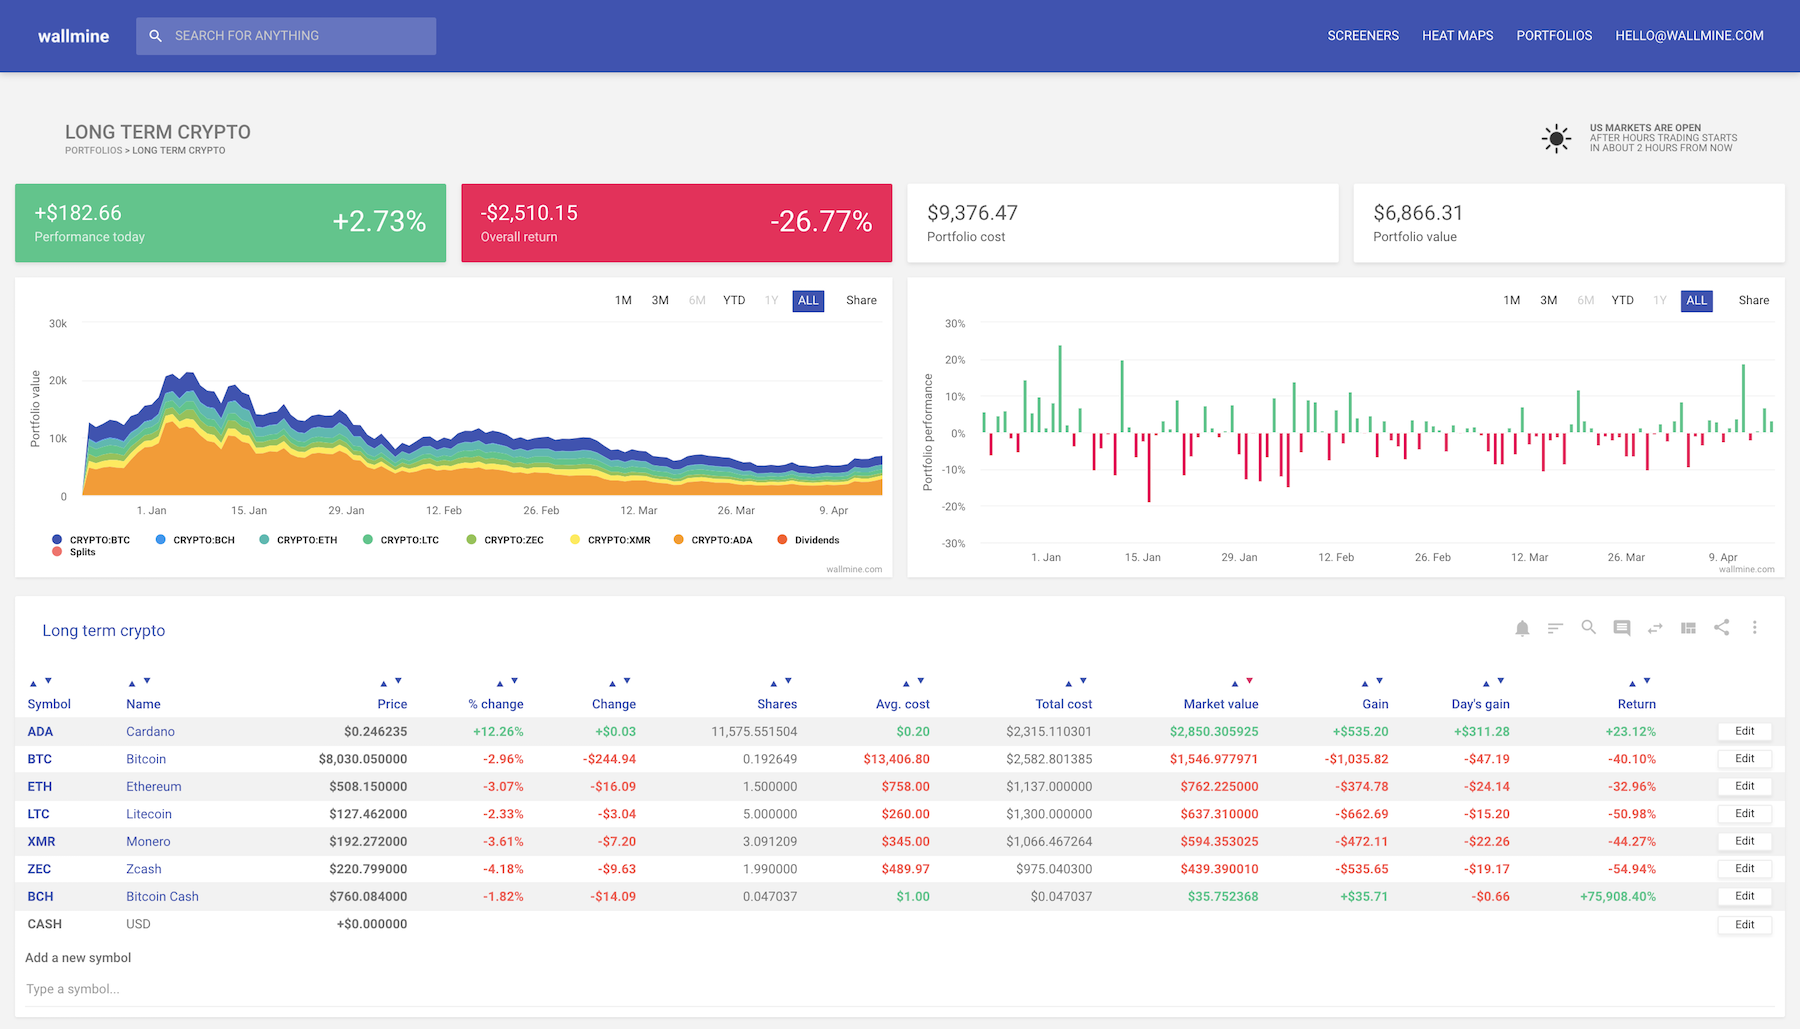Toggle Splits series in chart legend

click(74, 552)
